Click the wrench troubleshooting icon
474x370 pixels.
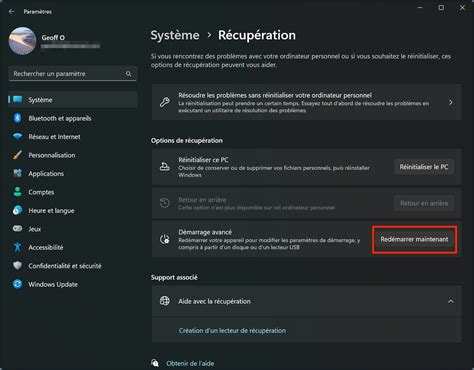tap(165, 102)
